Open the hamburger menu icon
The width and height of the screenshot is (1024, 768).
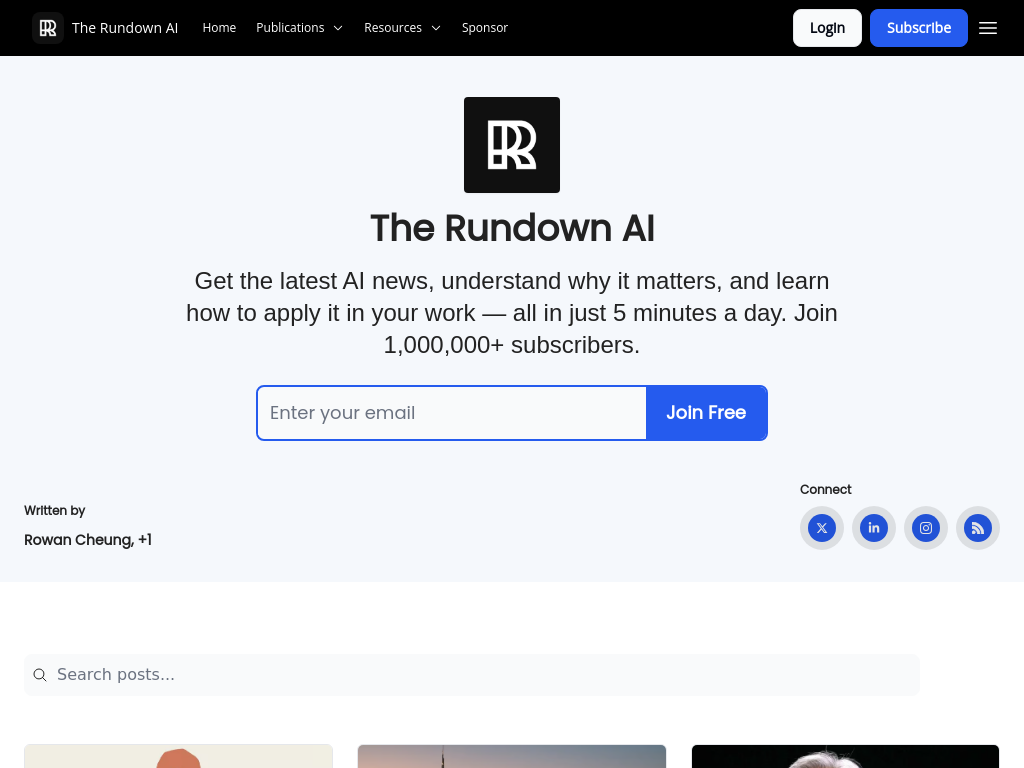pos(988,28)
